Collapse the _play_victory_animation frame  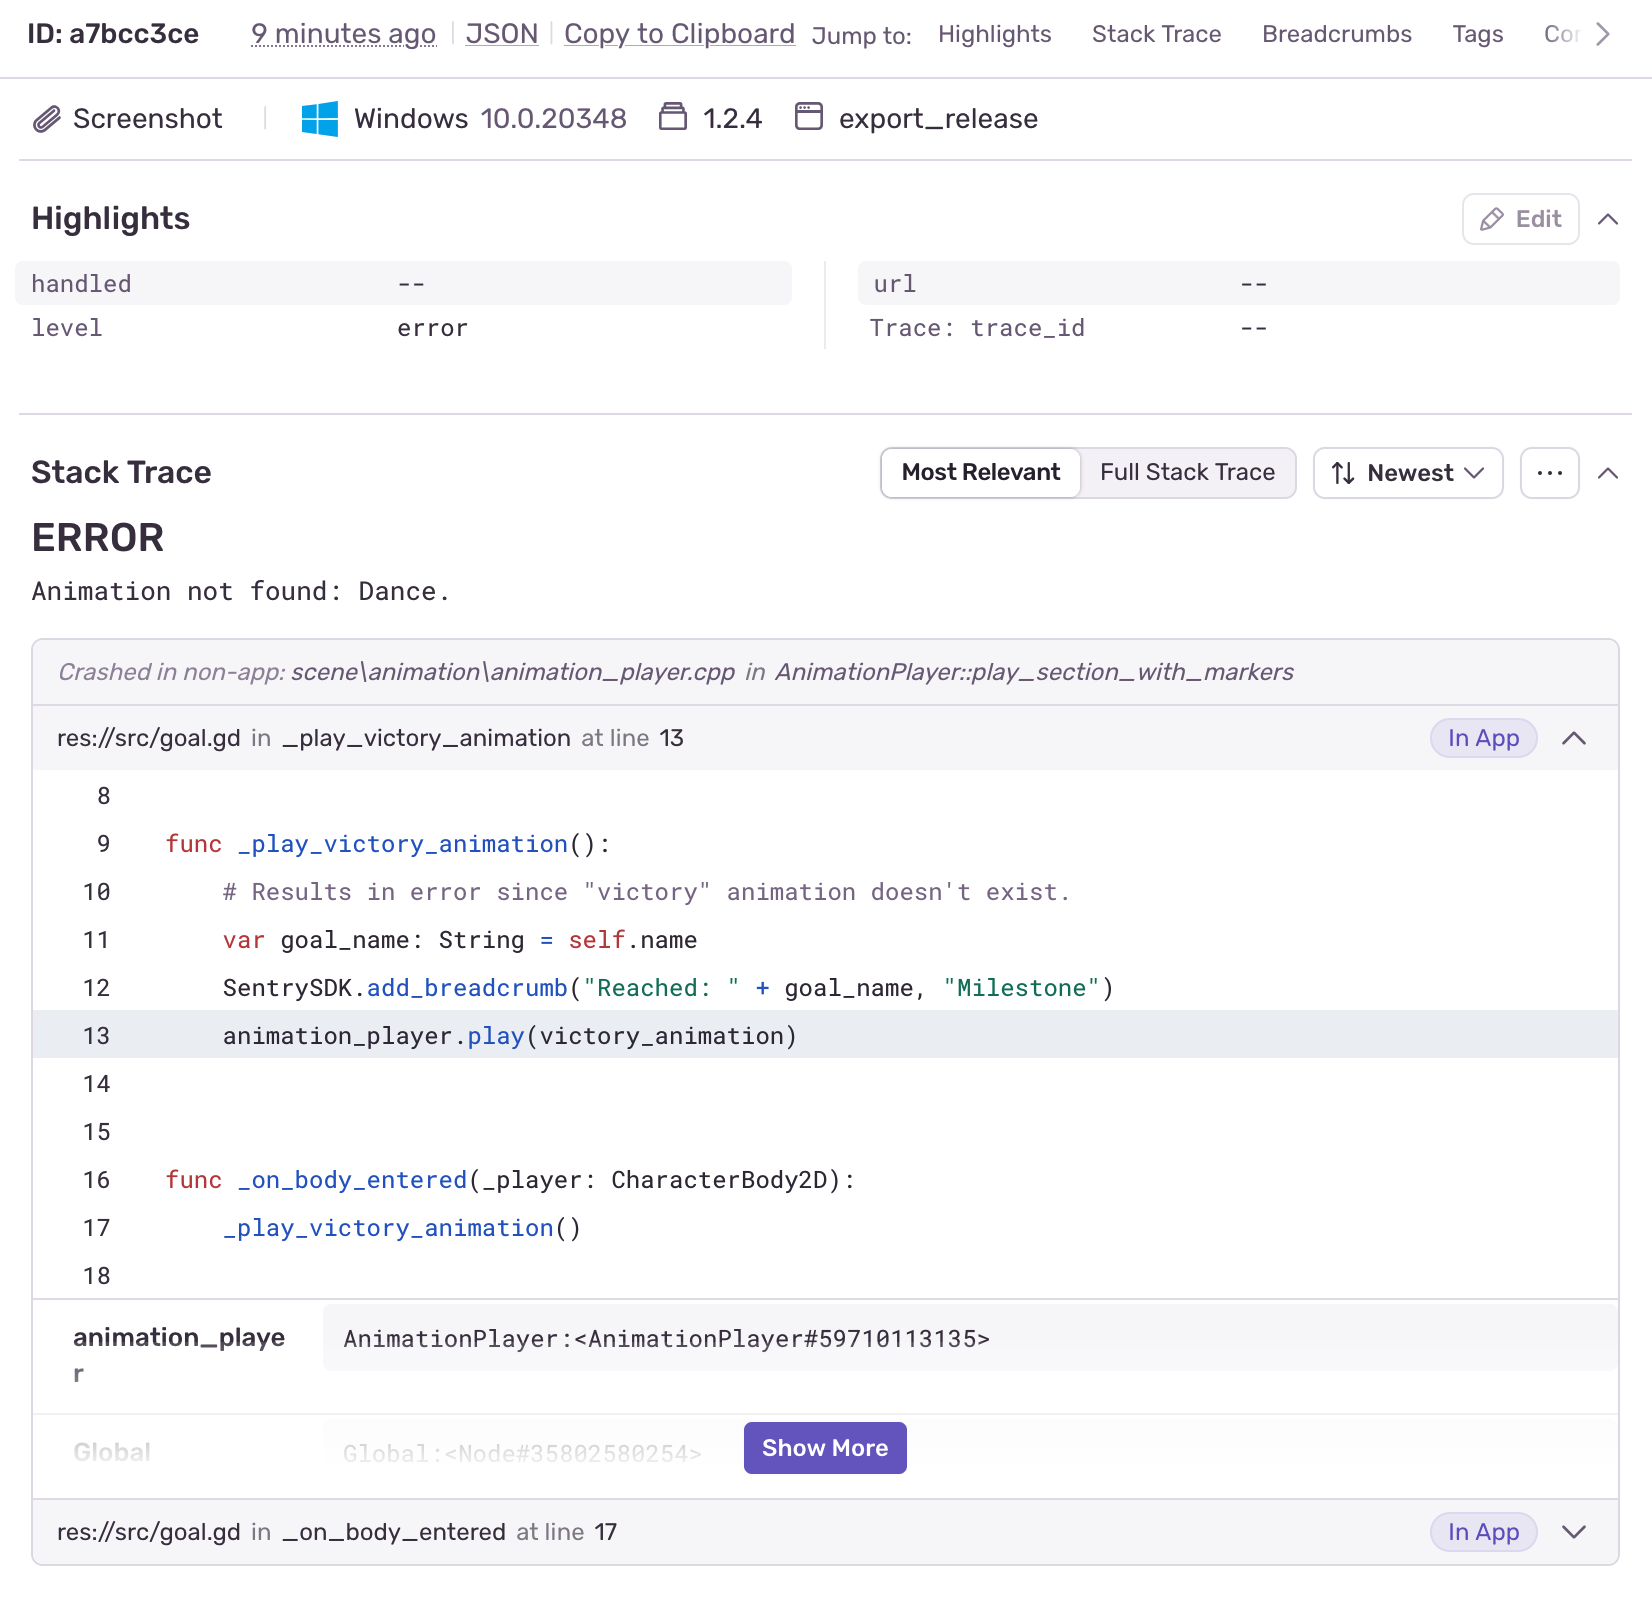[1574, 738]
